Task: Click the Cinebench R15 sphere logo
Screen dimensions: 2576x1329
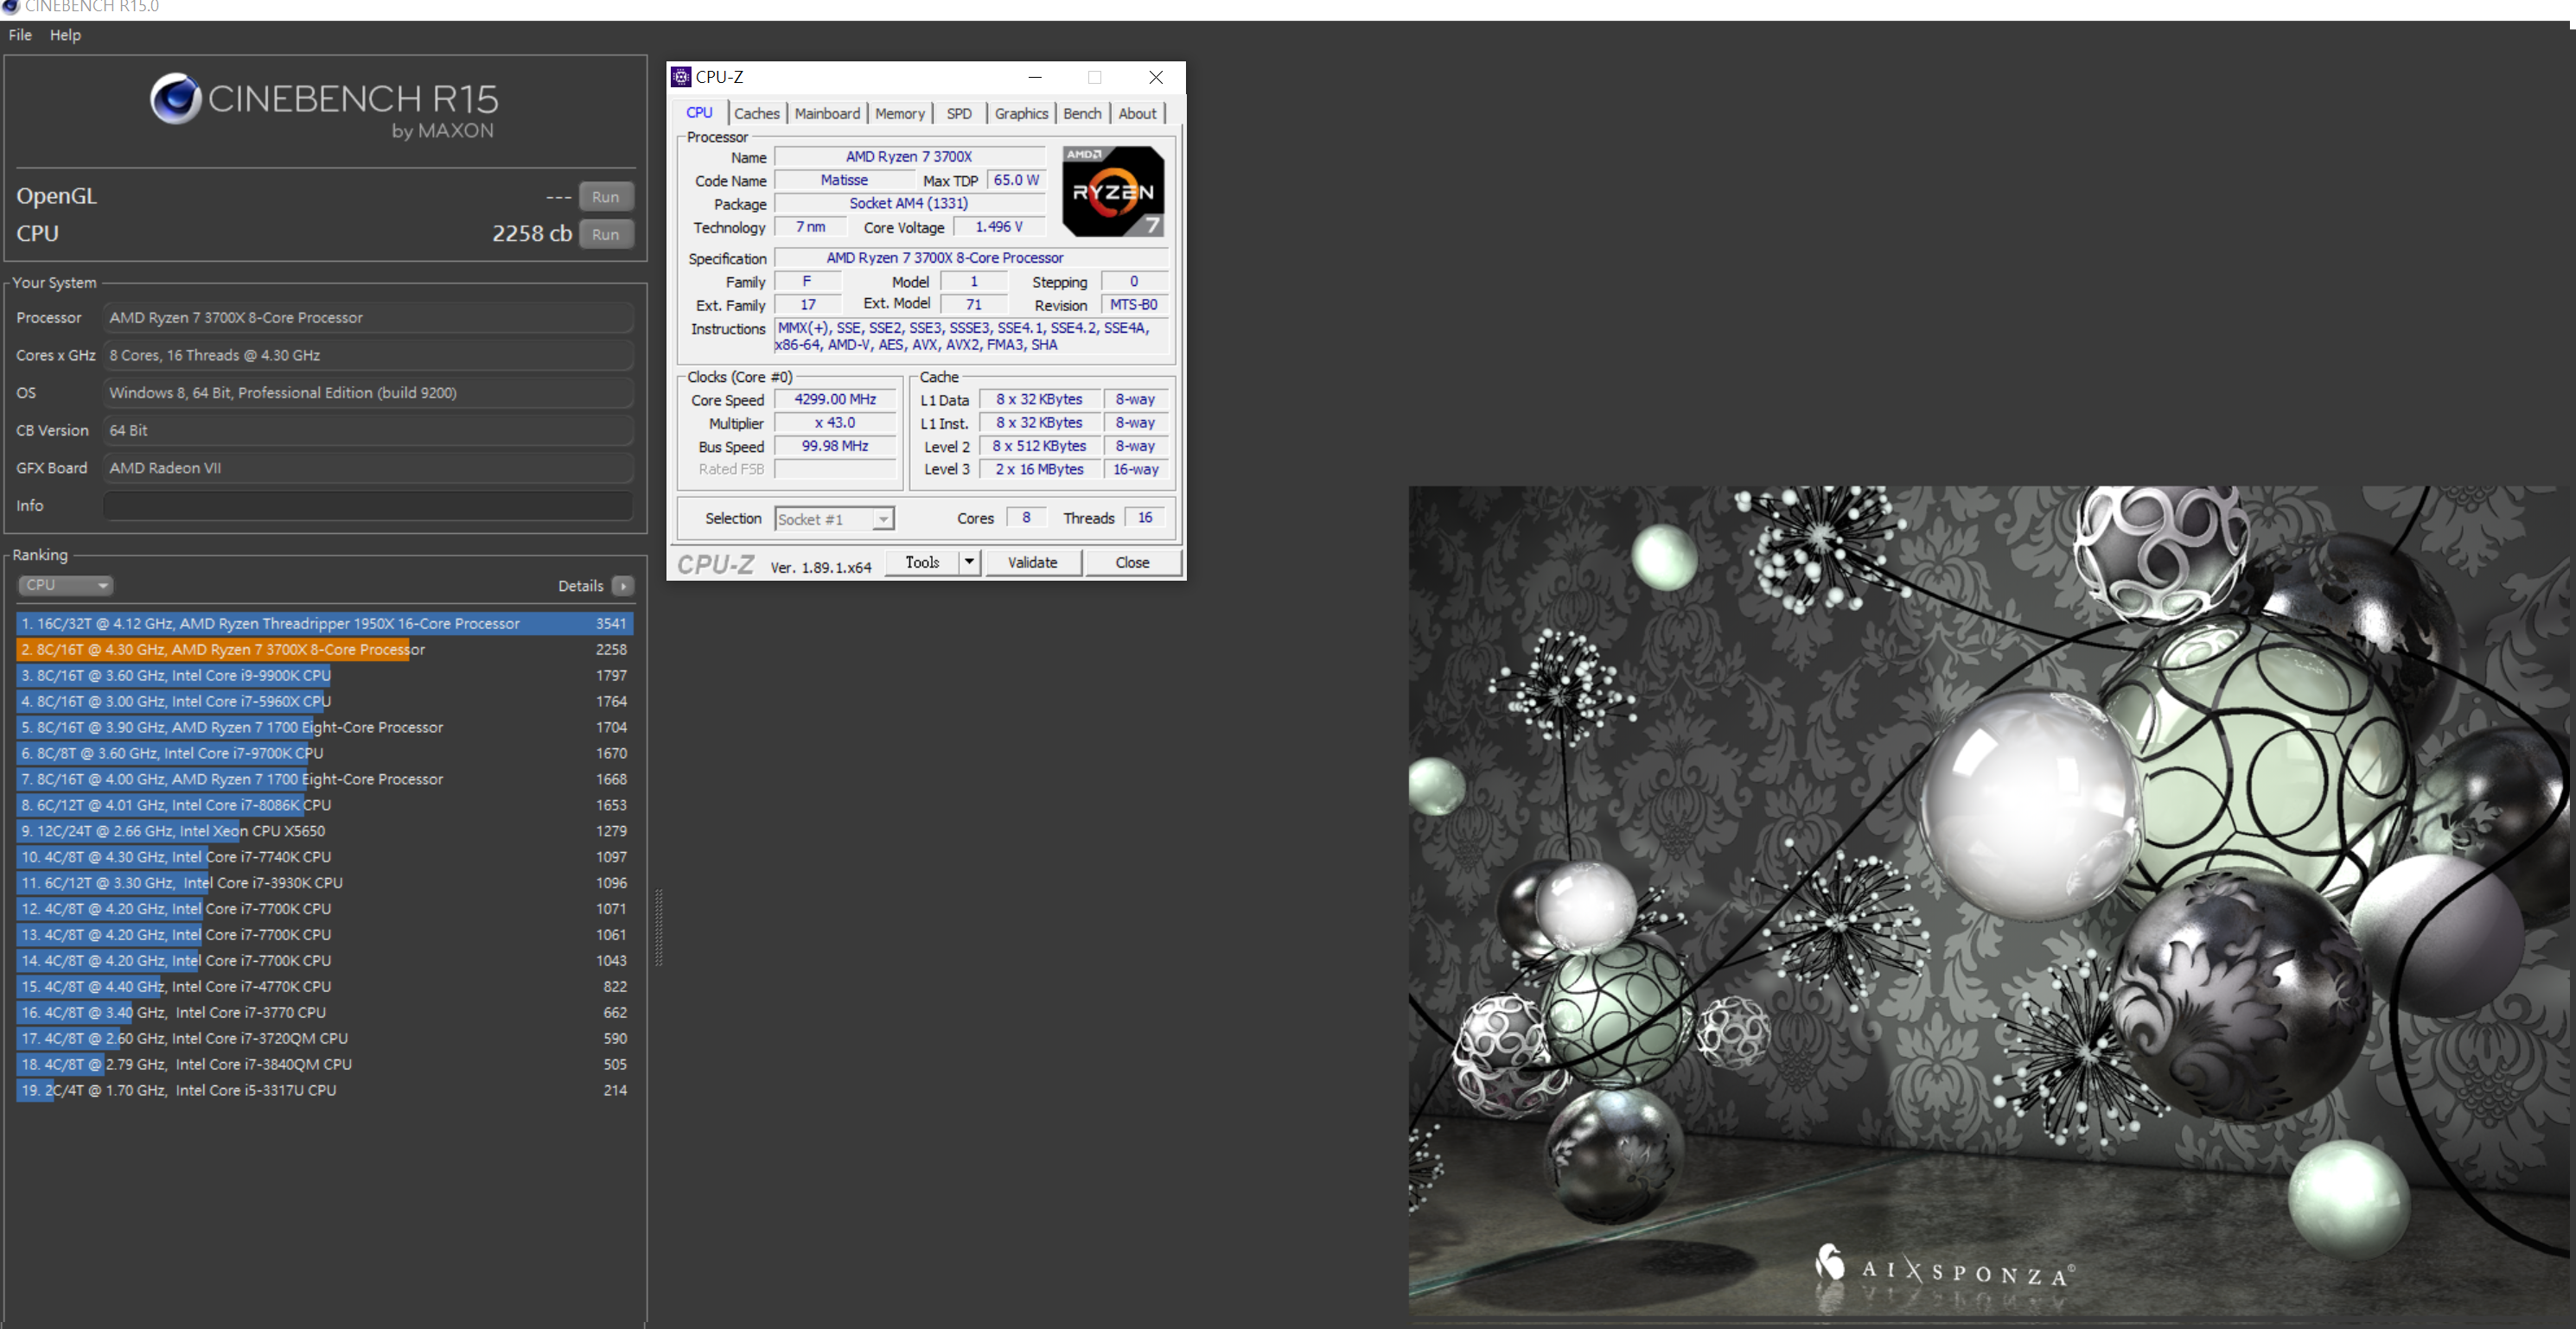Action: point(176,98)
